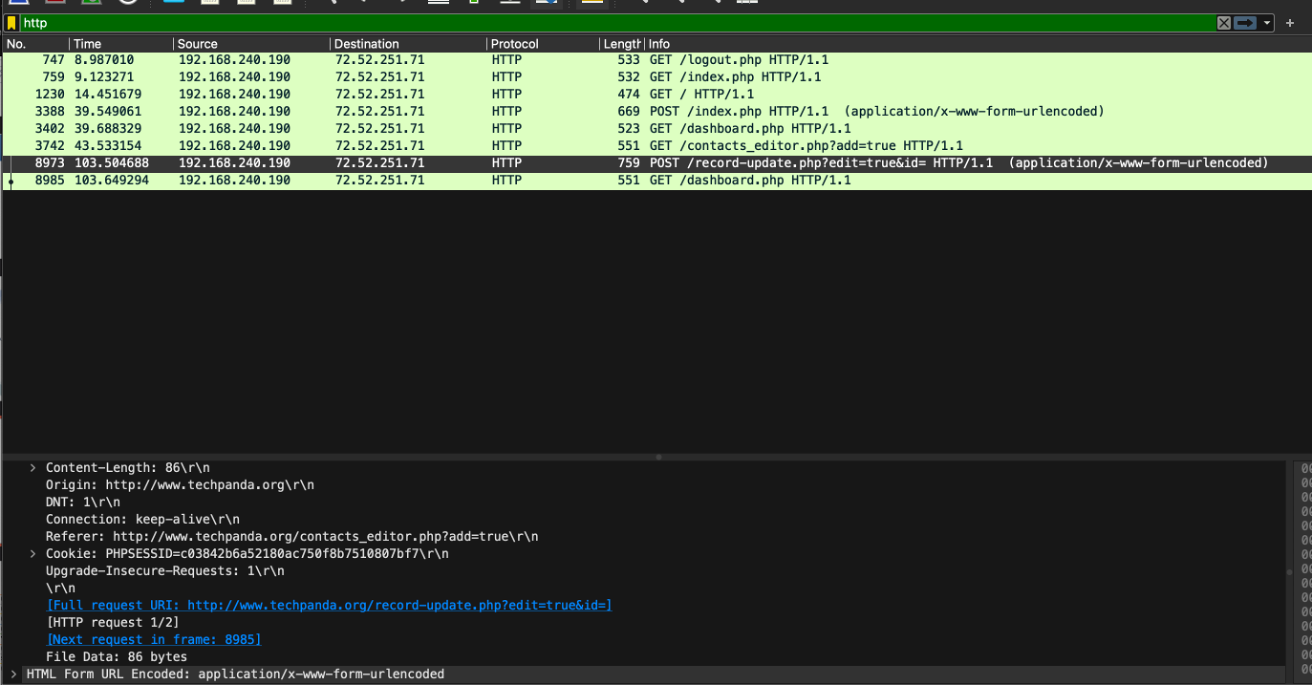
Task: Select Connection: keep-alive header line
Action: (x=143, y=519)
